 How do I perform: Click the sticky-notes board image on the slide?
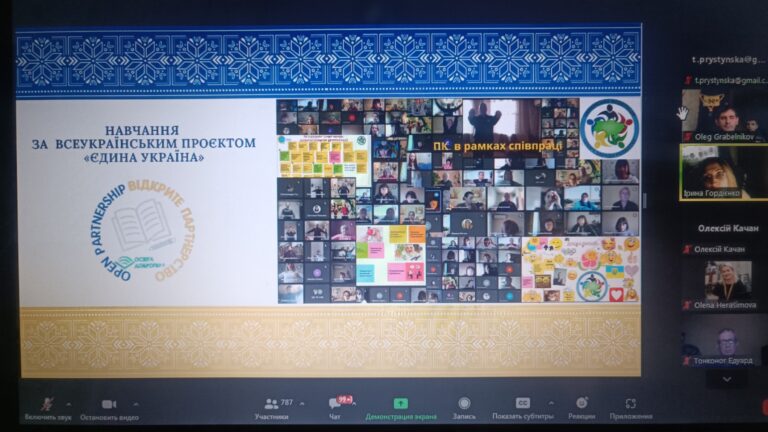324,156
